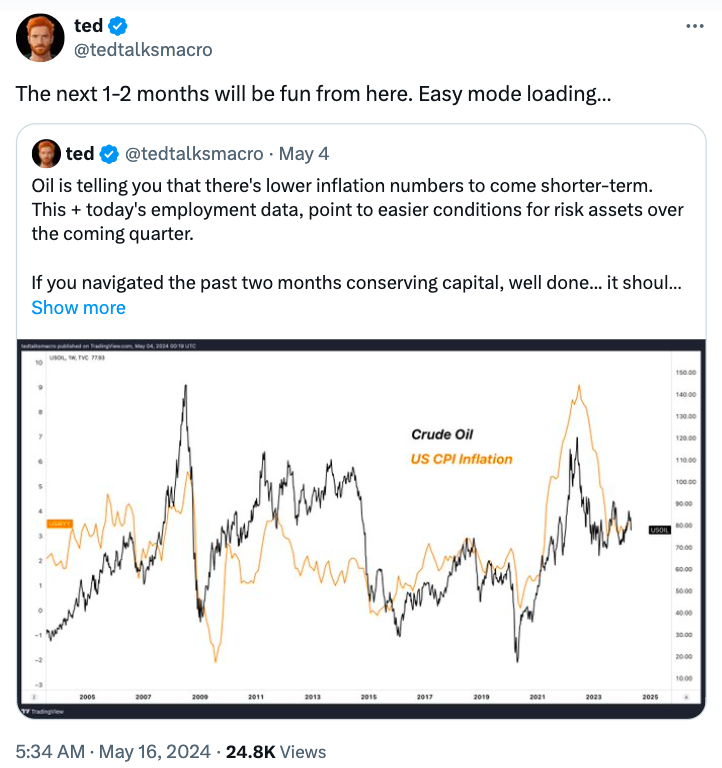Open the @tedtalksmacro handle in quoted tweet
Image resolution: width=722 pixels, height=768 pixels.
click(194, 154)
